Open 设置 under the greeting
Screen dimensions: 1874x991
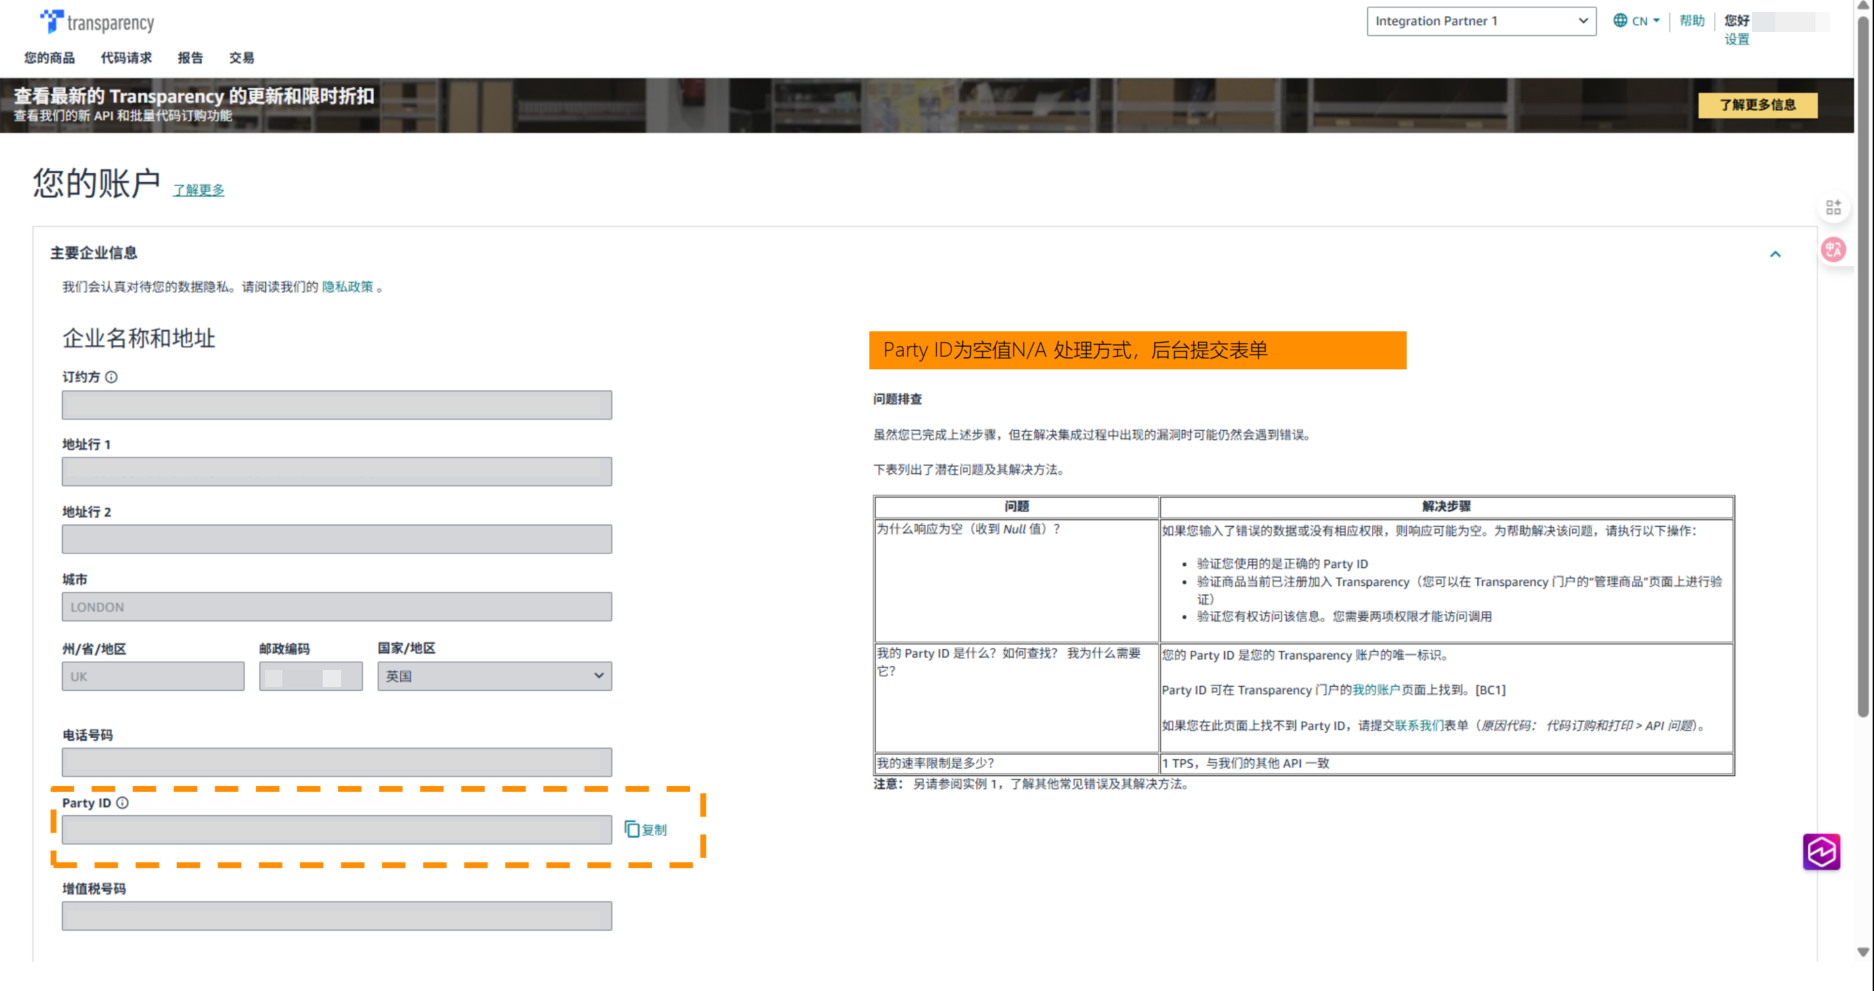(x=1737, y=40)
